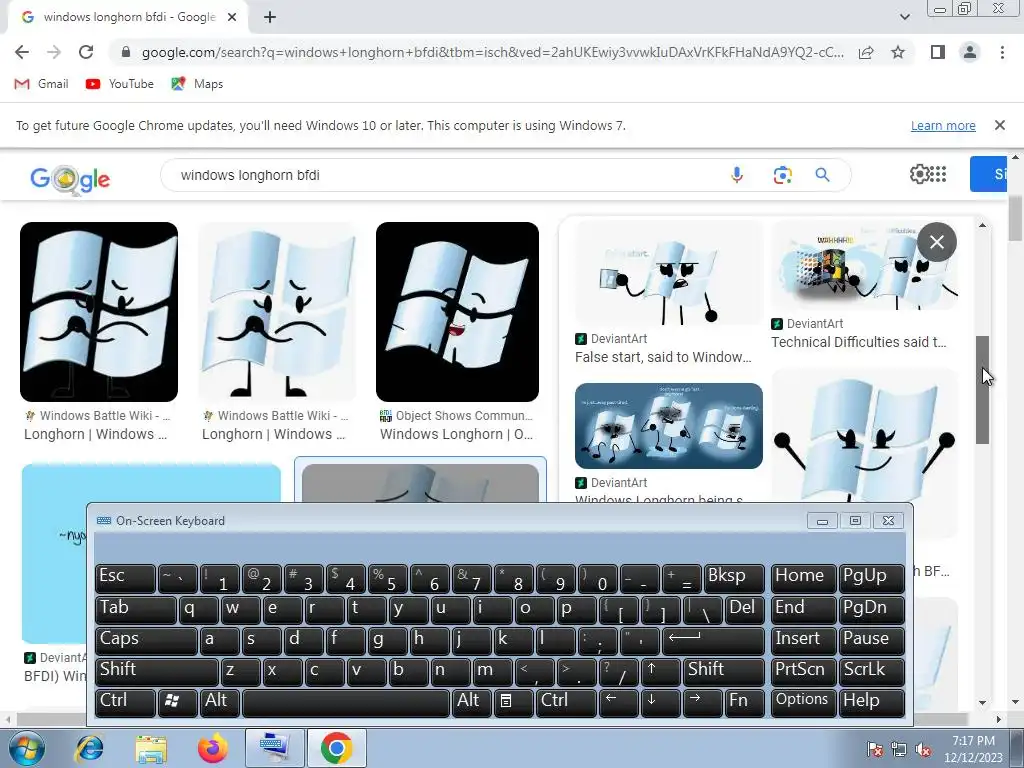Open Google Lens image search icon
The image size is (1024, 768).
point(782,175)
